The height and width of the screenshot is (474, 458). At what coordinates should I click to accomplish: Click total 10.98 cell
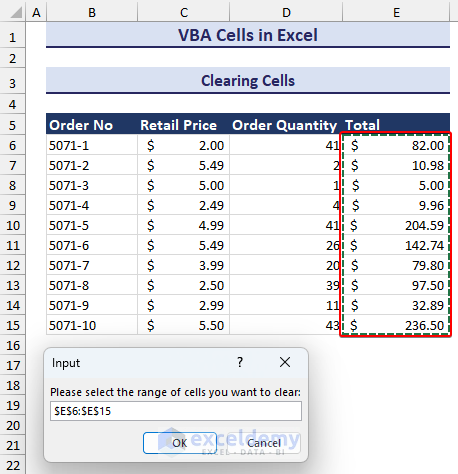(396, 165)
